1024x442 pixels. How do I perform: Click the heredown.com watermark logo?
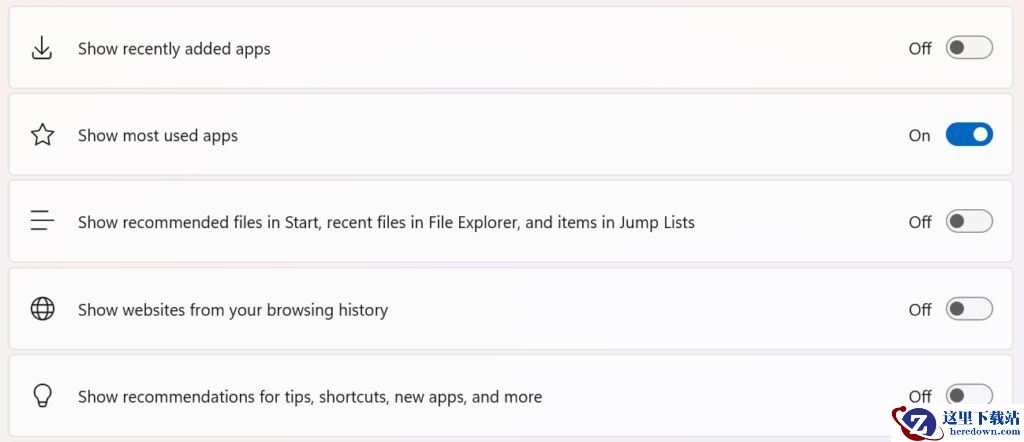pyautogui.click(x=957, y=422)
